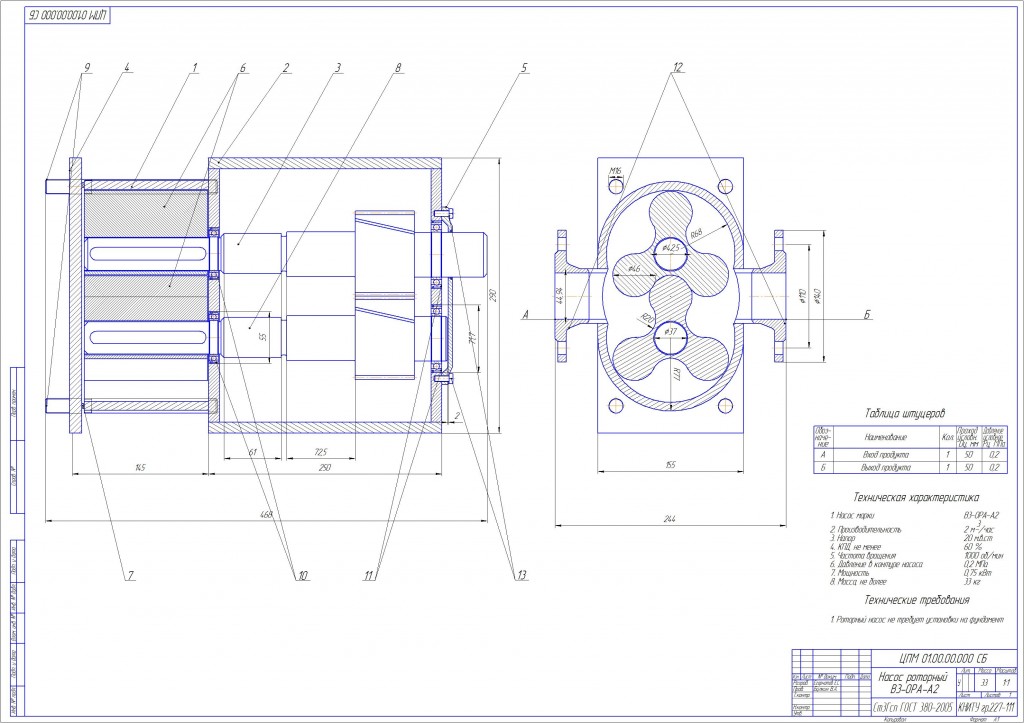Click the 244 width dimension value
This screenshot has width=1024, height=723.
point(669,519)
